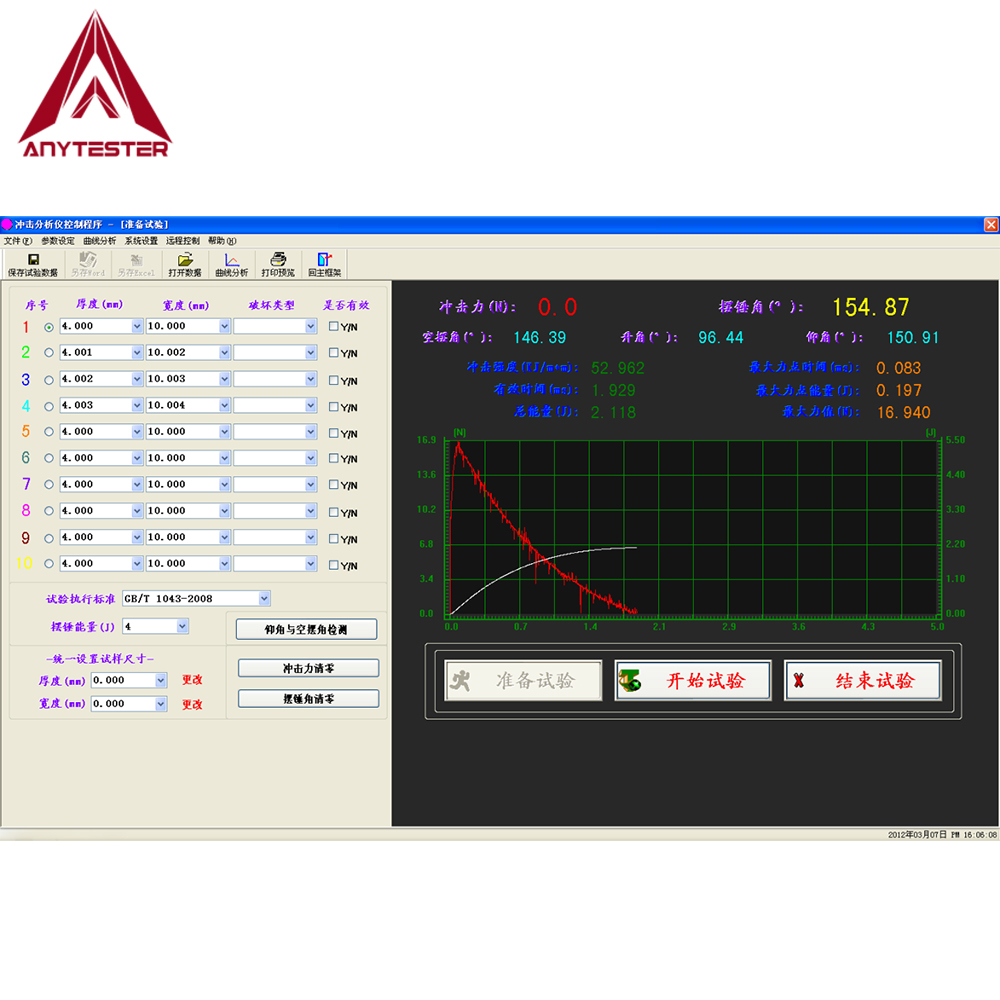Tick the Y/N checkbox in row 4
Viewport: 1000px width, 1000px height.
pos(334,406)
